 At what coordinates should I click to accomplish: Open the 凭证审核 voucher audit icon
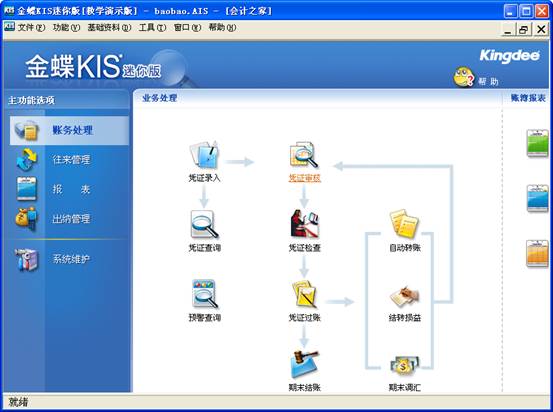tap(304, 154)
